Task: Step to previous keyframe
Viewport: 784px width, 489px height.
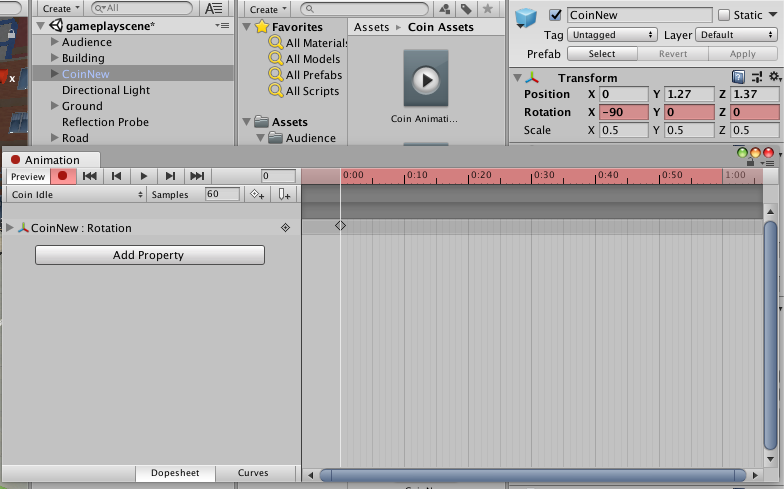Action: 116,176
